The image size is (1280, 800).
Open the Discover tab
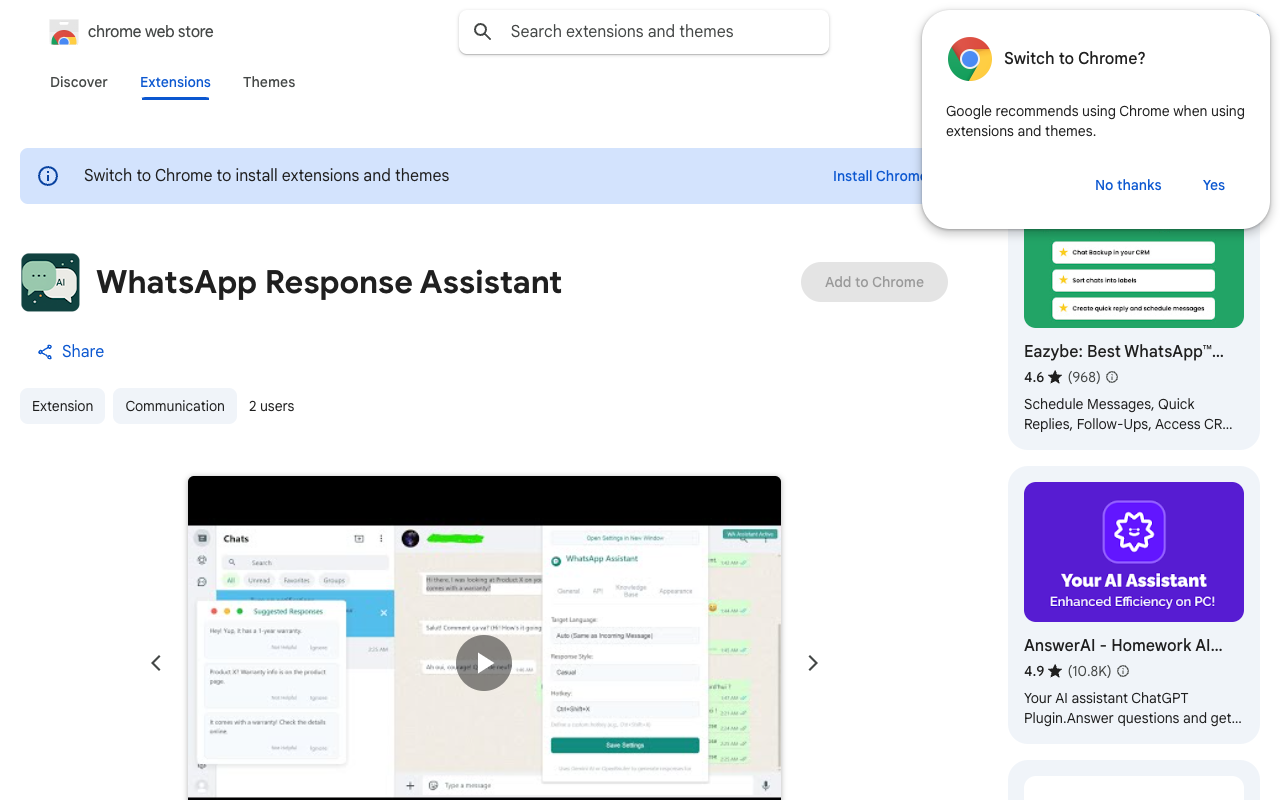coord(78,82)
